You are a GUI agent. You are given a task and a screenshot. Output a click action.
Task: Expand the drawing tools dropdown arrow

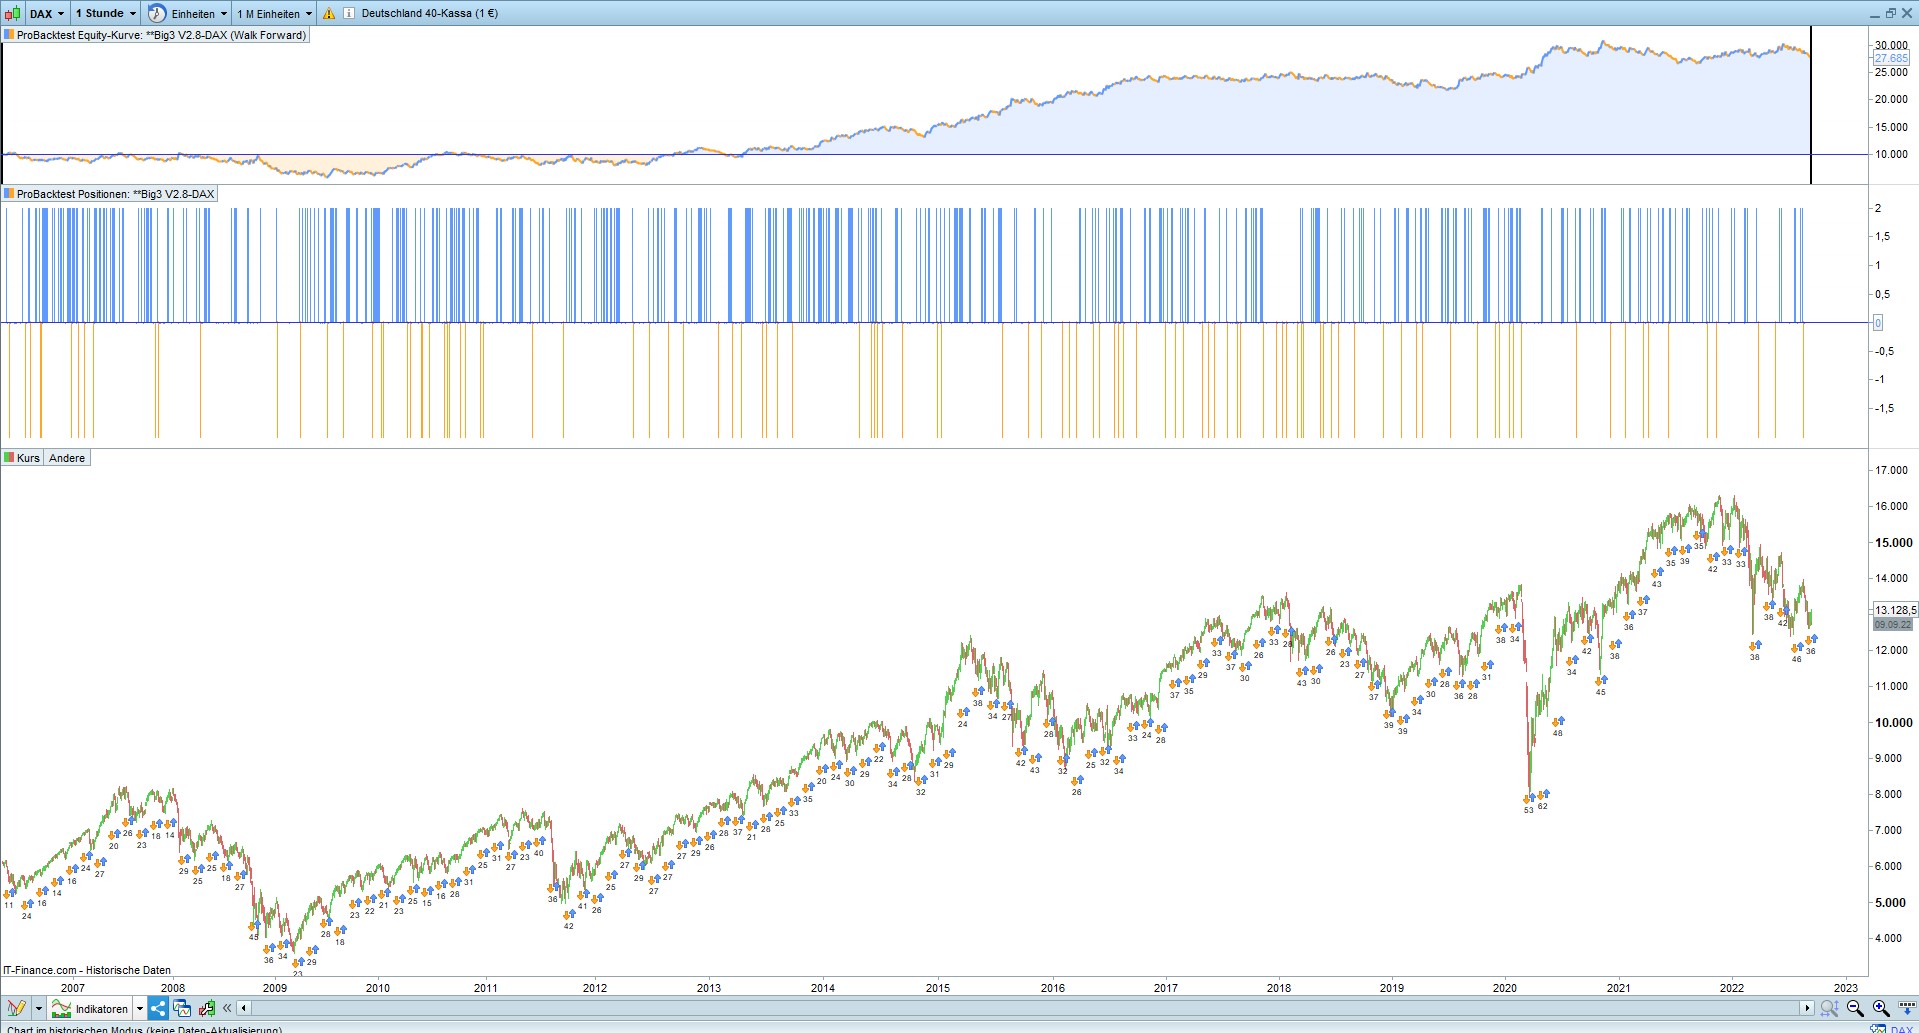[x=39, y=1008]
